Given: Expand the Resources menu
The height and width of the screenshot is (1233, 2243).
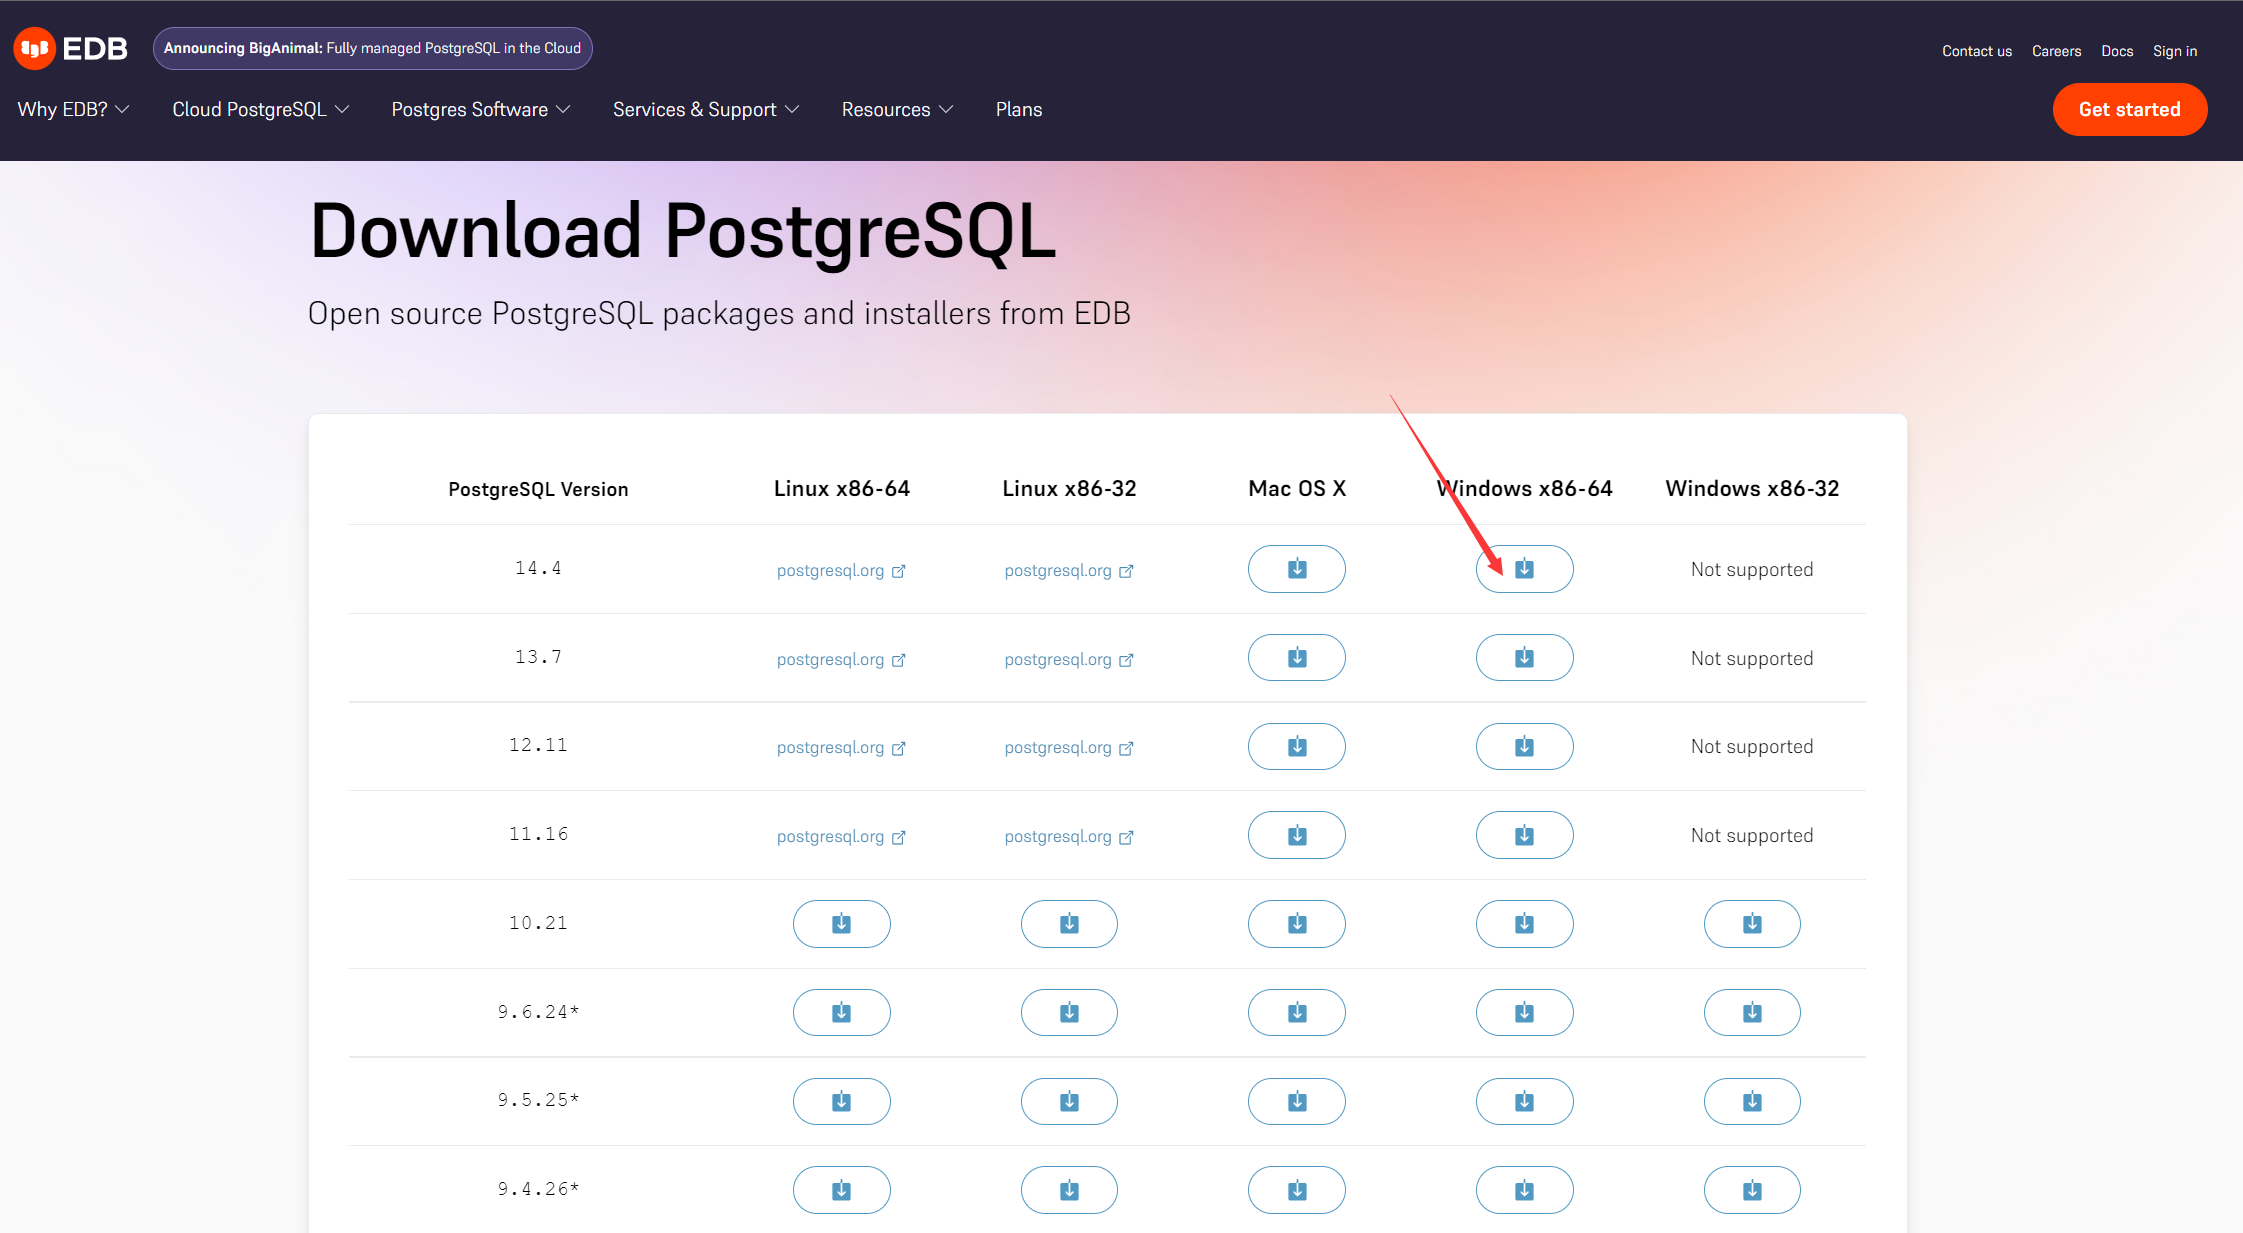Looking at the screenshot, I should [897, 109].
